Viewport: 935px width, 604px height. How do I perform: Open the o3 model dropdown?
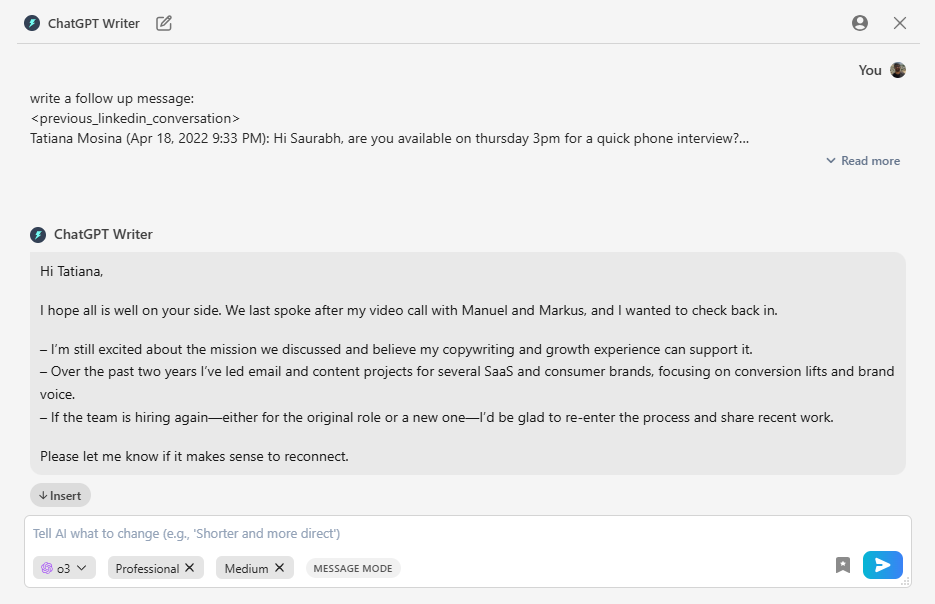[x=64, y=568]
